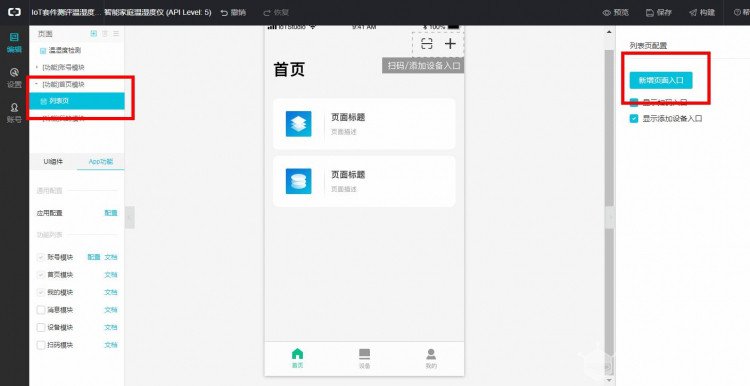Click 预览 (Preview) in the top bar
This screenshot has width=750, height=386.
point(616,12)
